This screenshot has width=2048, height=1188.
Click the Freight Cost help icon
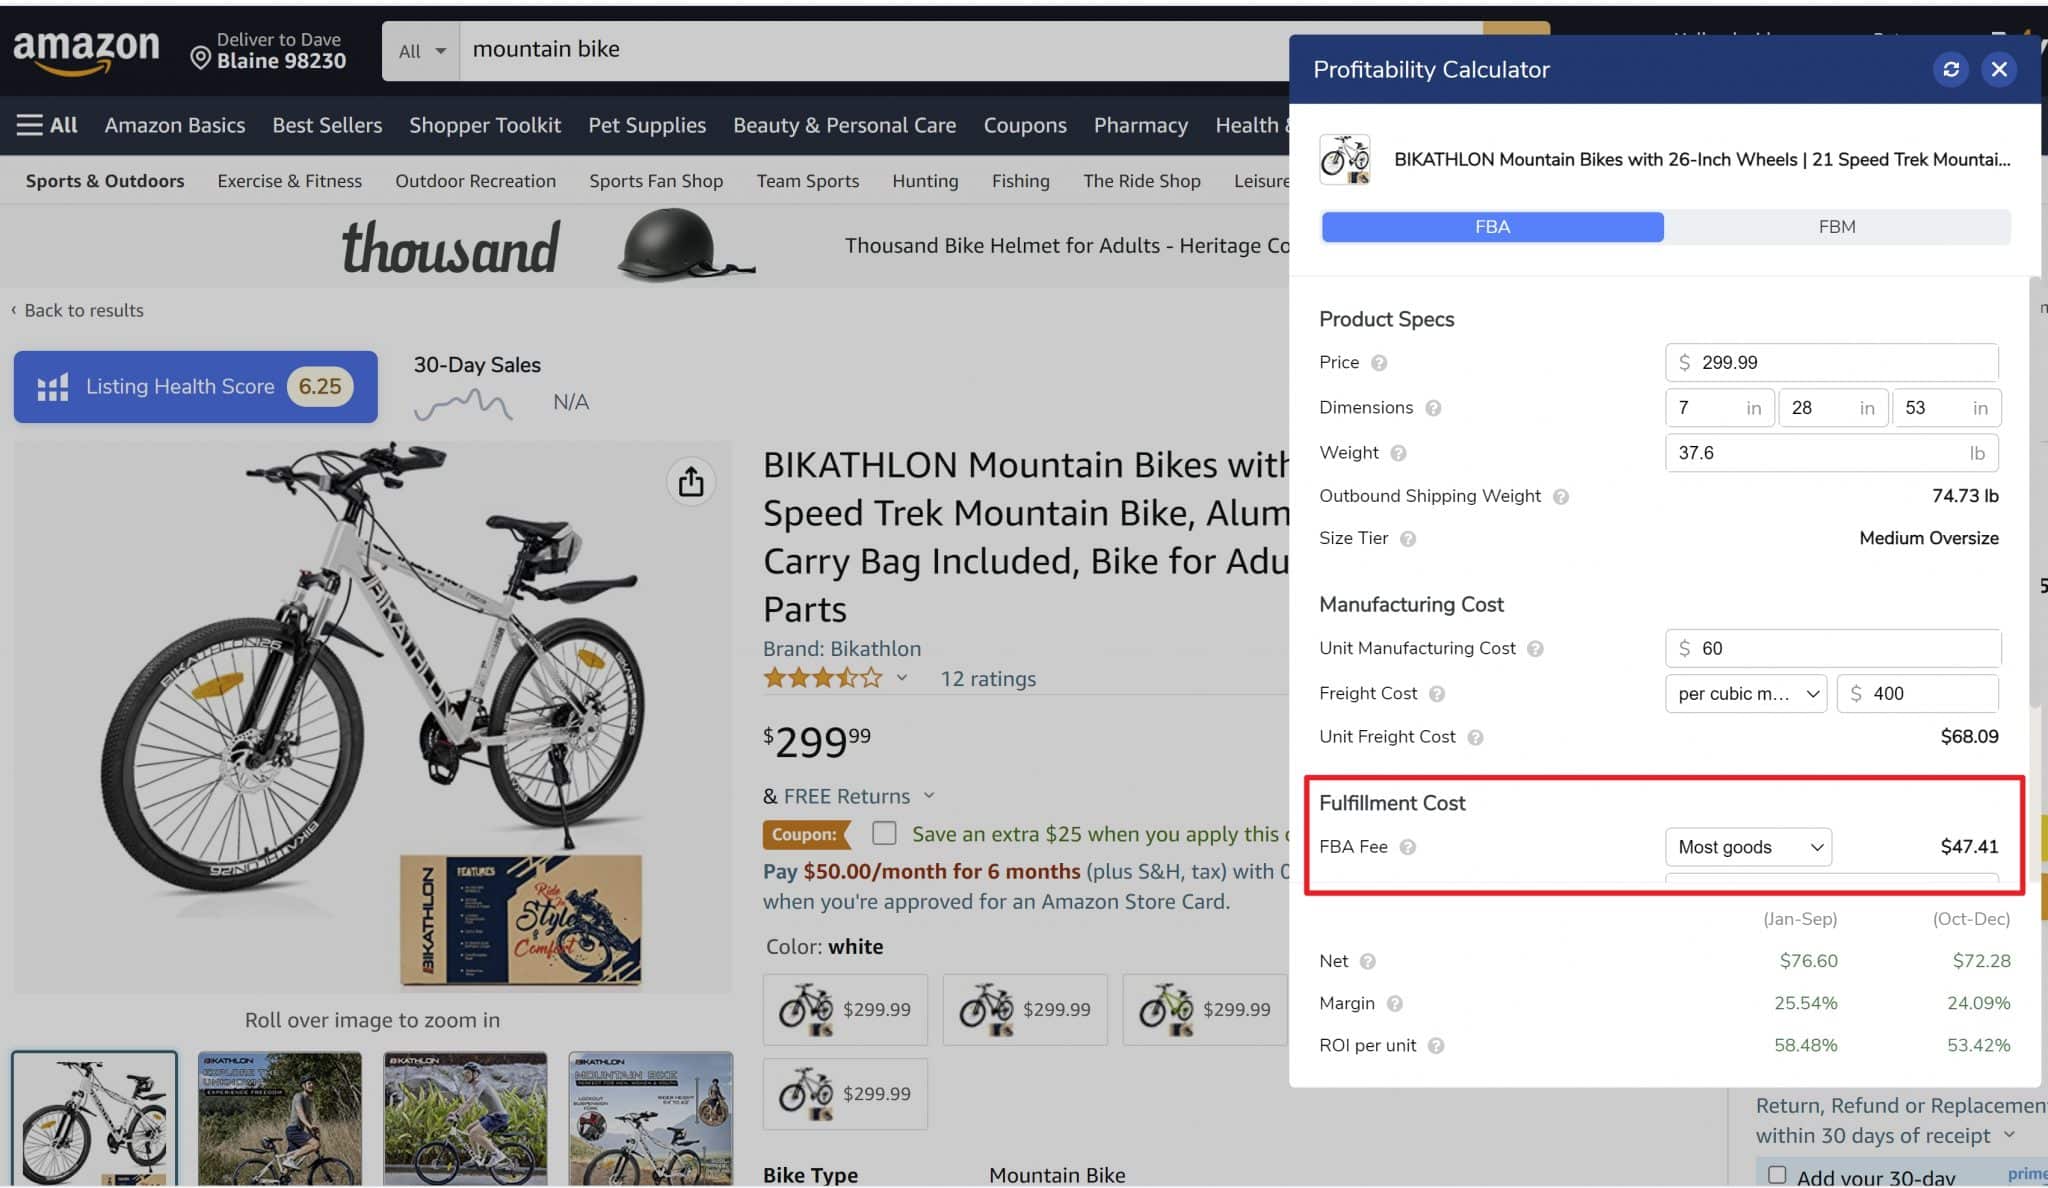pyautogui.click(x=1437, y=694)
